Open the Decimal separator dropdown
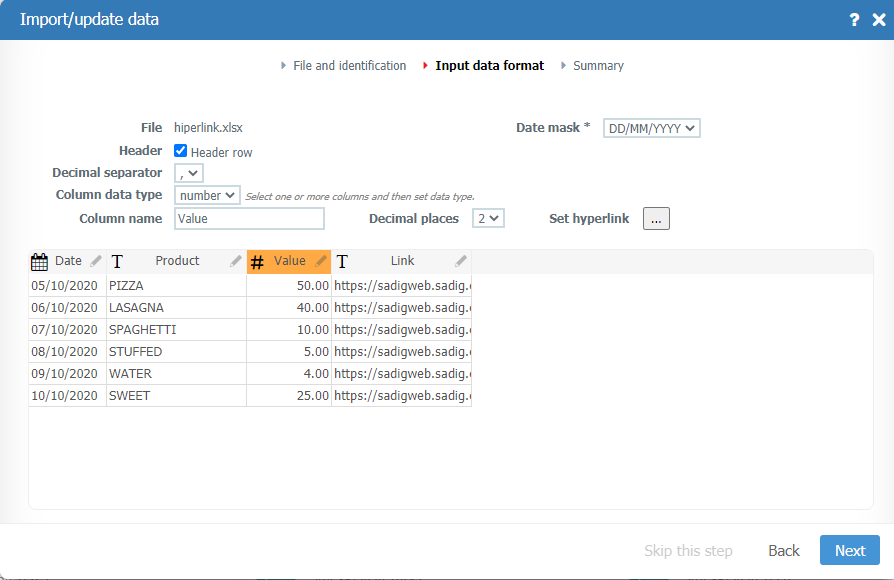Screen dimensions: 894x580 pos(188,173)
